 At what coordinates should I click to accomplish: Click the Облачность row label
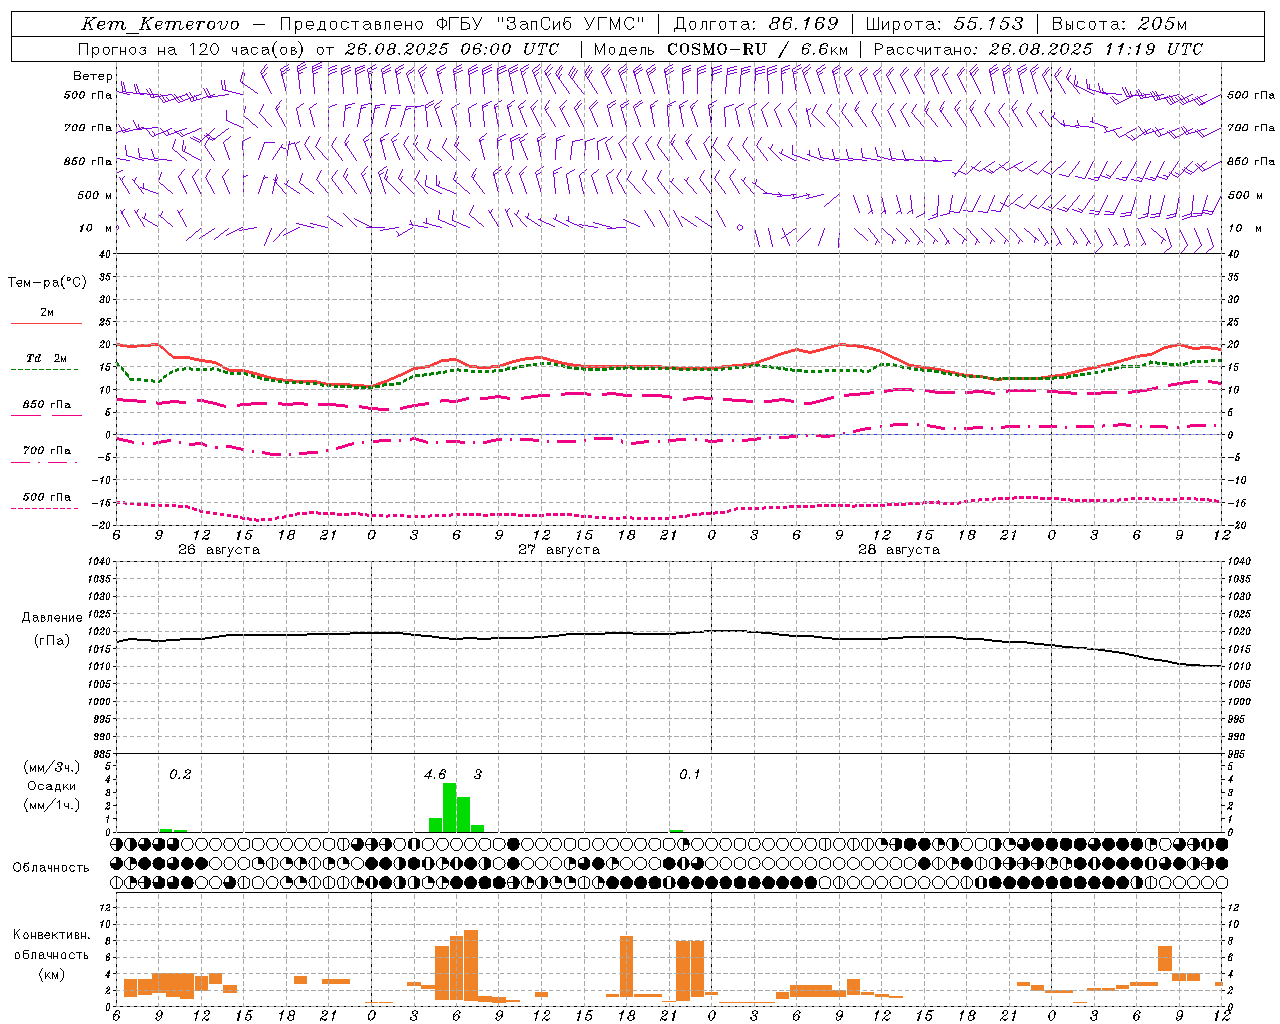tap(51, 868)
